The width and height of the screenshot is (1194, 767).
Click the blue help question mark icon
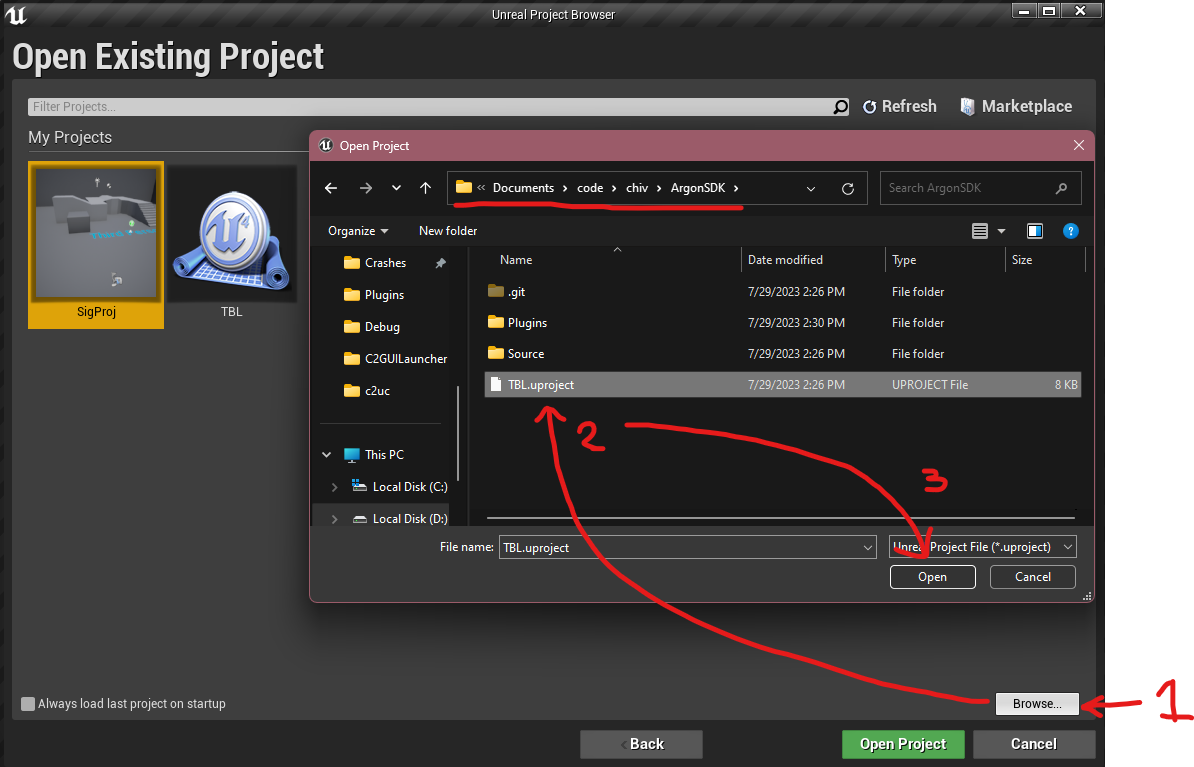point(1071,231)
